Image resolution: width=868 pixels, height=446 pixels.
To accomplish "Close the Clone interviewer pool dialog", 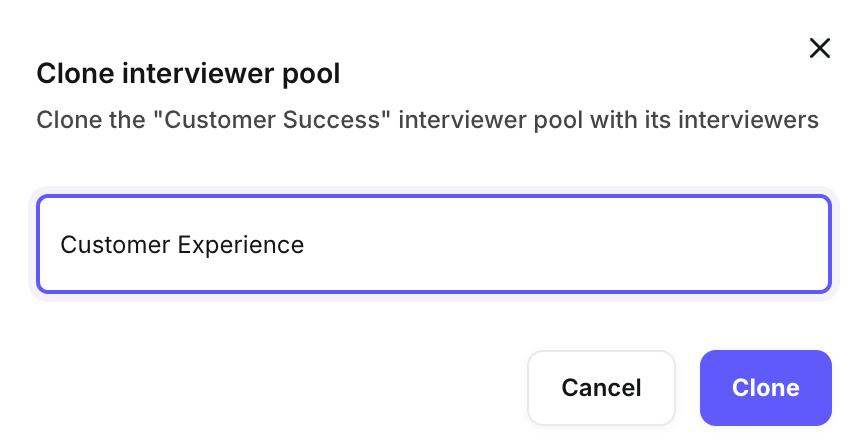I will [x=820, y=48].
